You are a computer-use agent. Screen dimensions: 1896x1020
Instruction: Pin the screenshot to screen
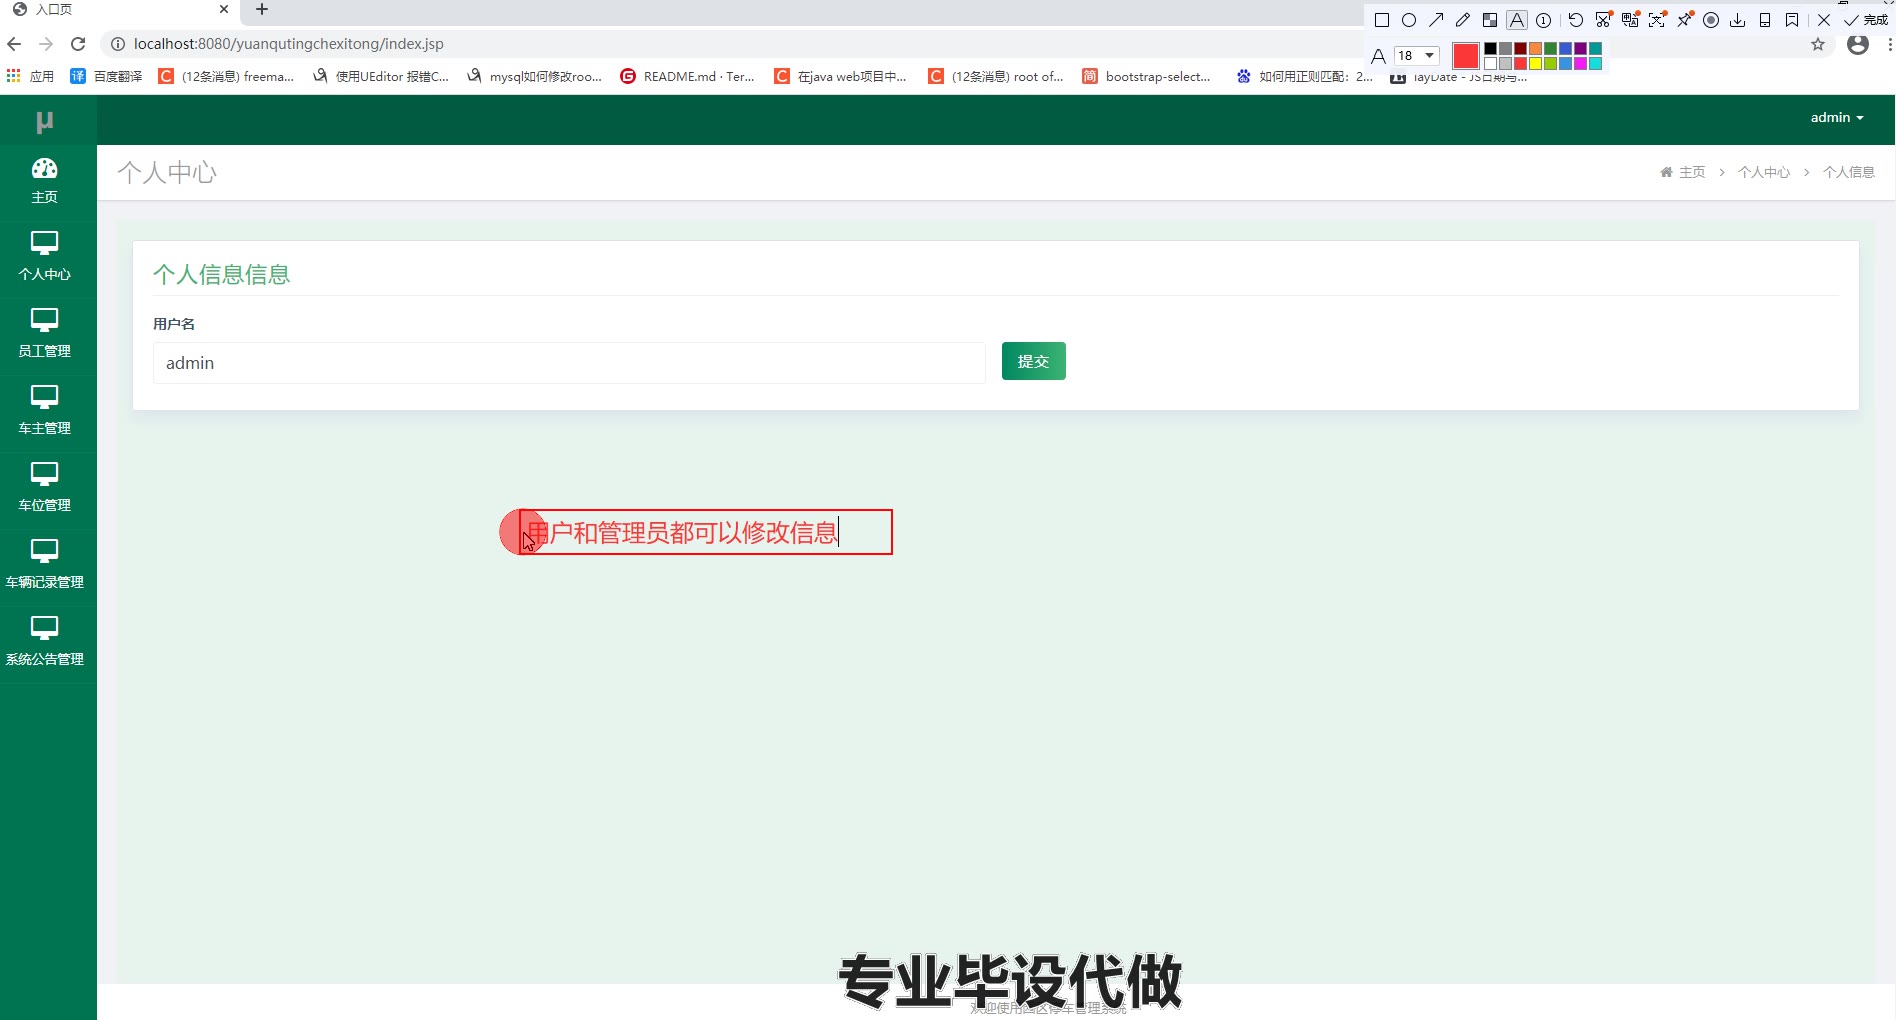1685,20
